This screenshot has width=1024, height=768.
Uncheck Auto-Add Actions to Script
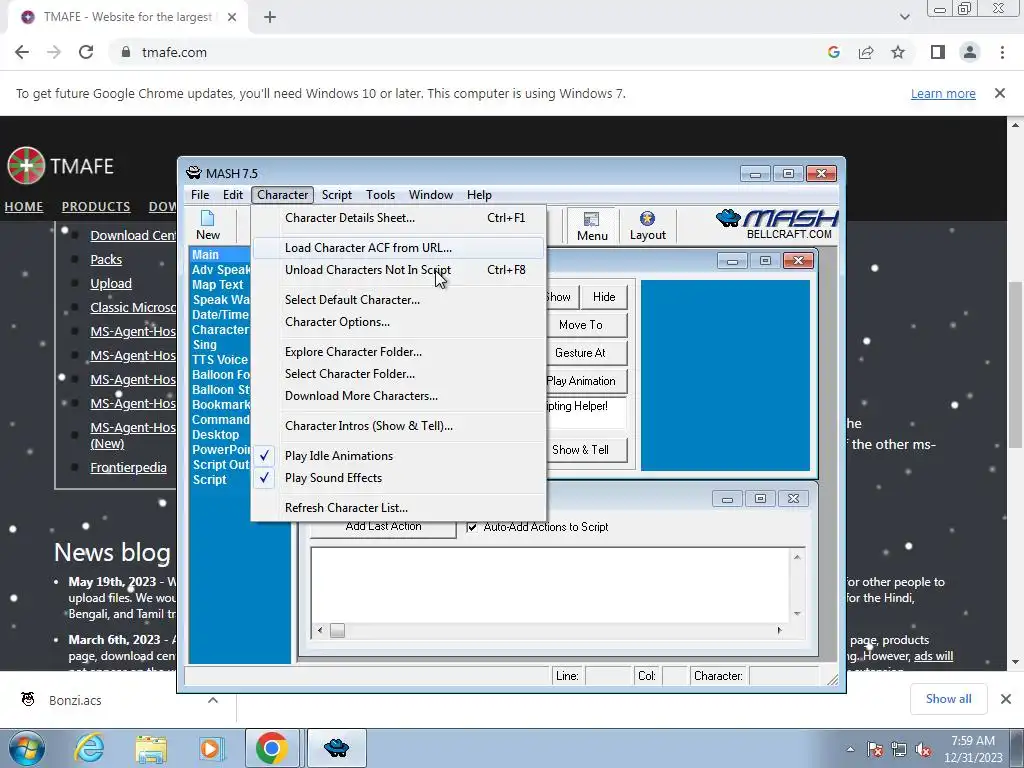coord(472,527)
